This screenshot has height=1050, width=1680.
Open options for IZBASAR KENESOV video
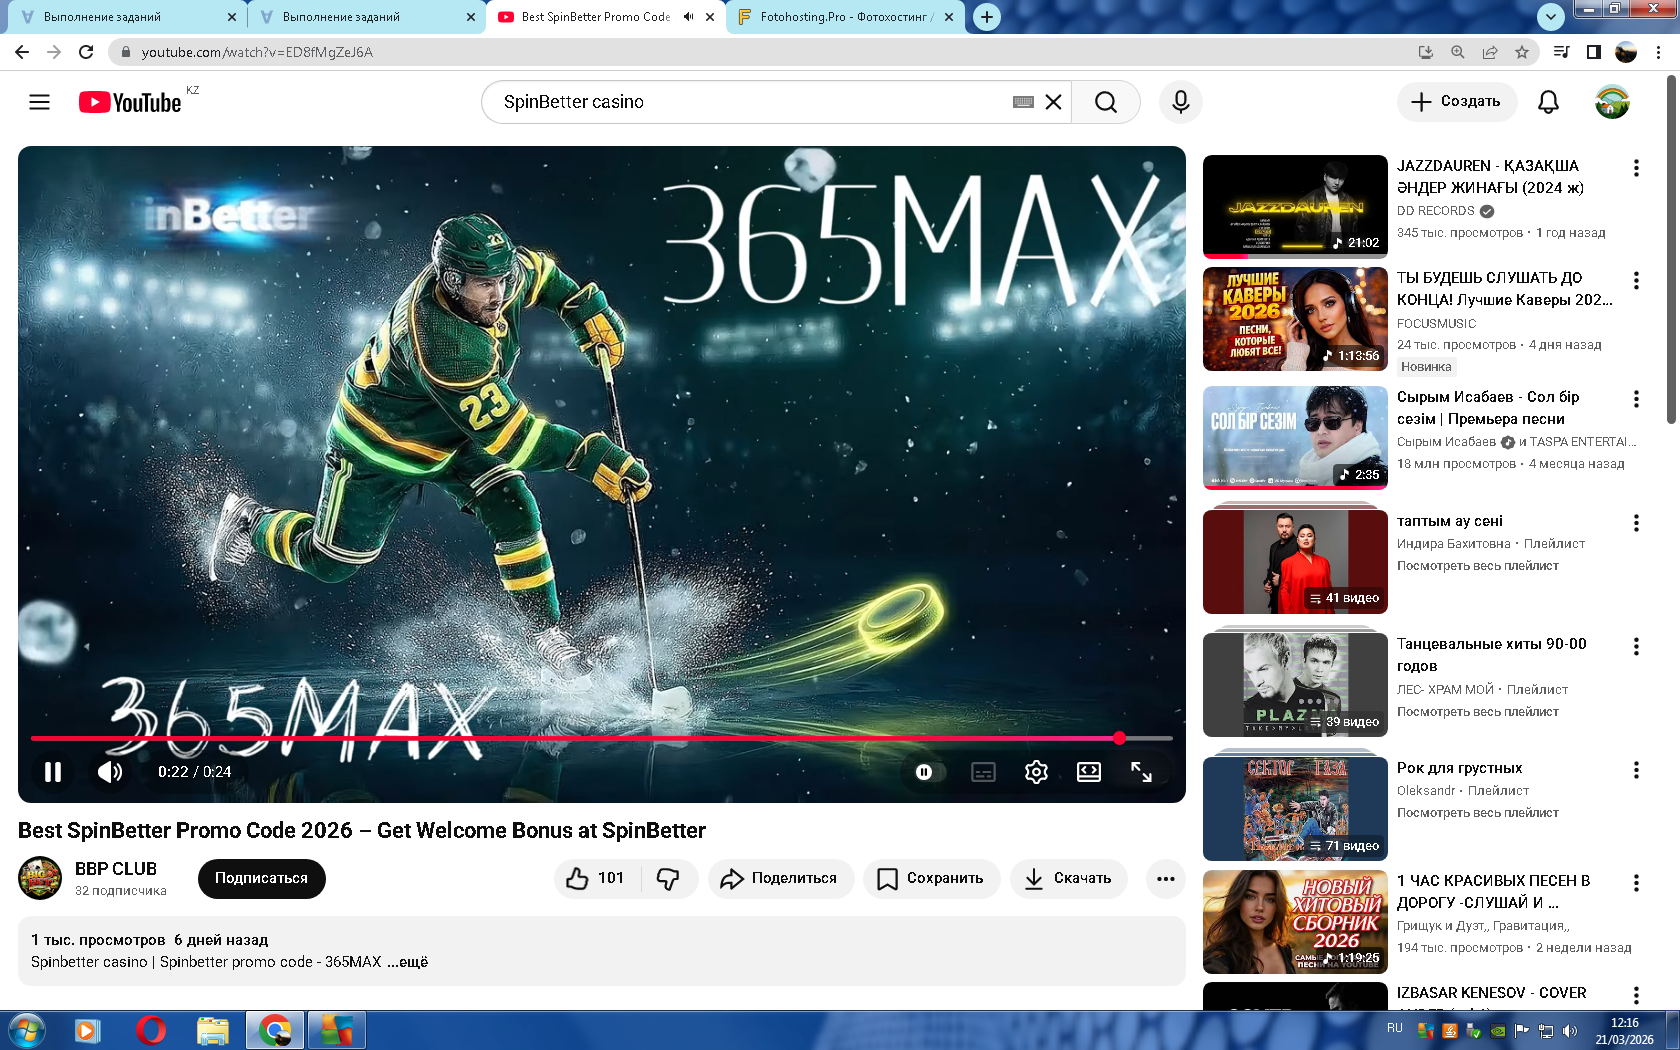click(x=1636, y=995)
